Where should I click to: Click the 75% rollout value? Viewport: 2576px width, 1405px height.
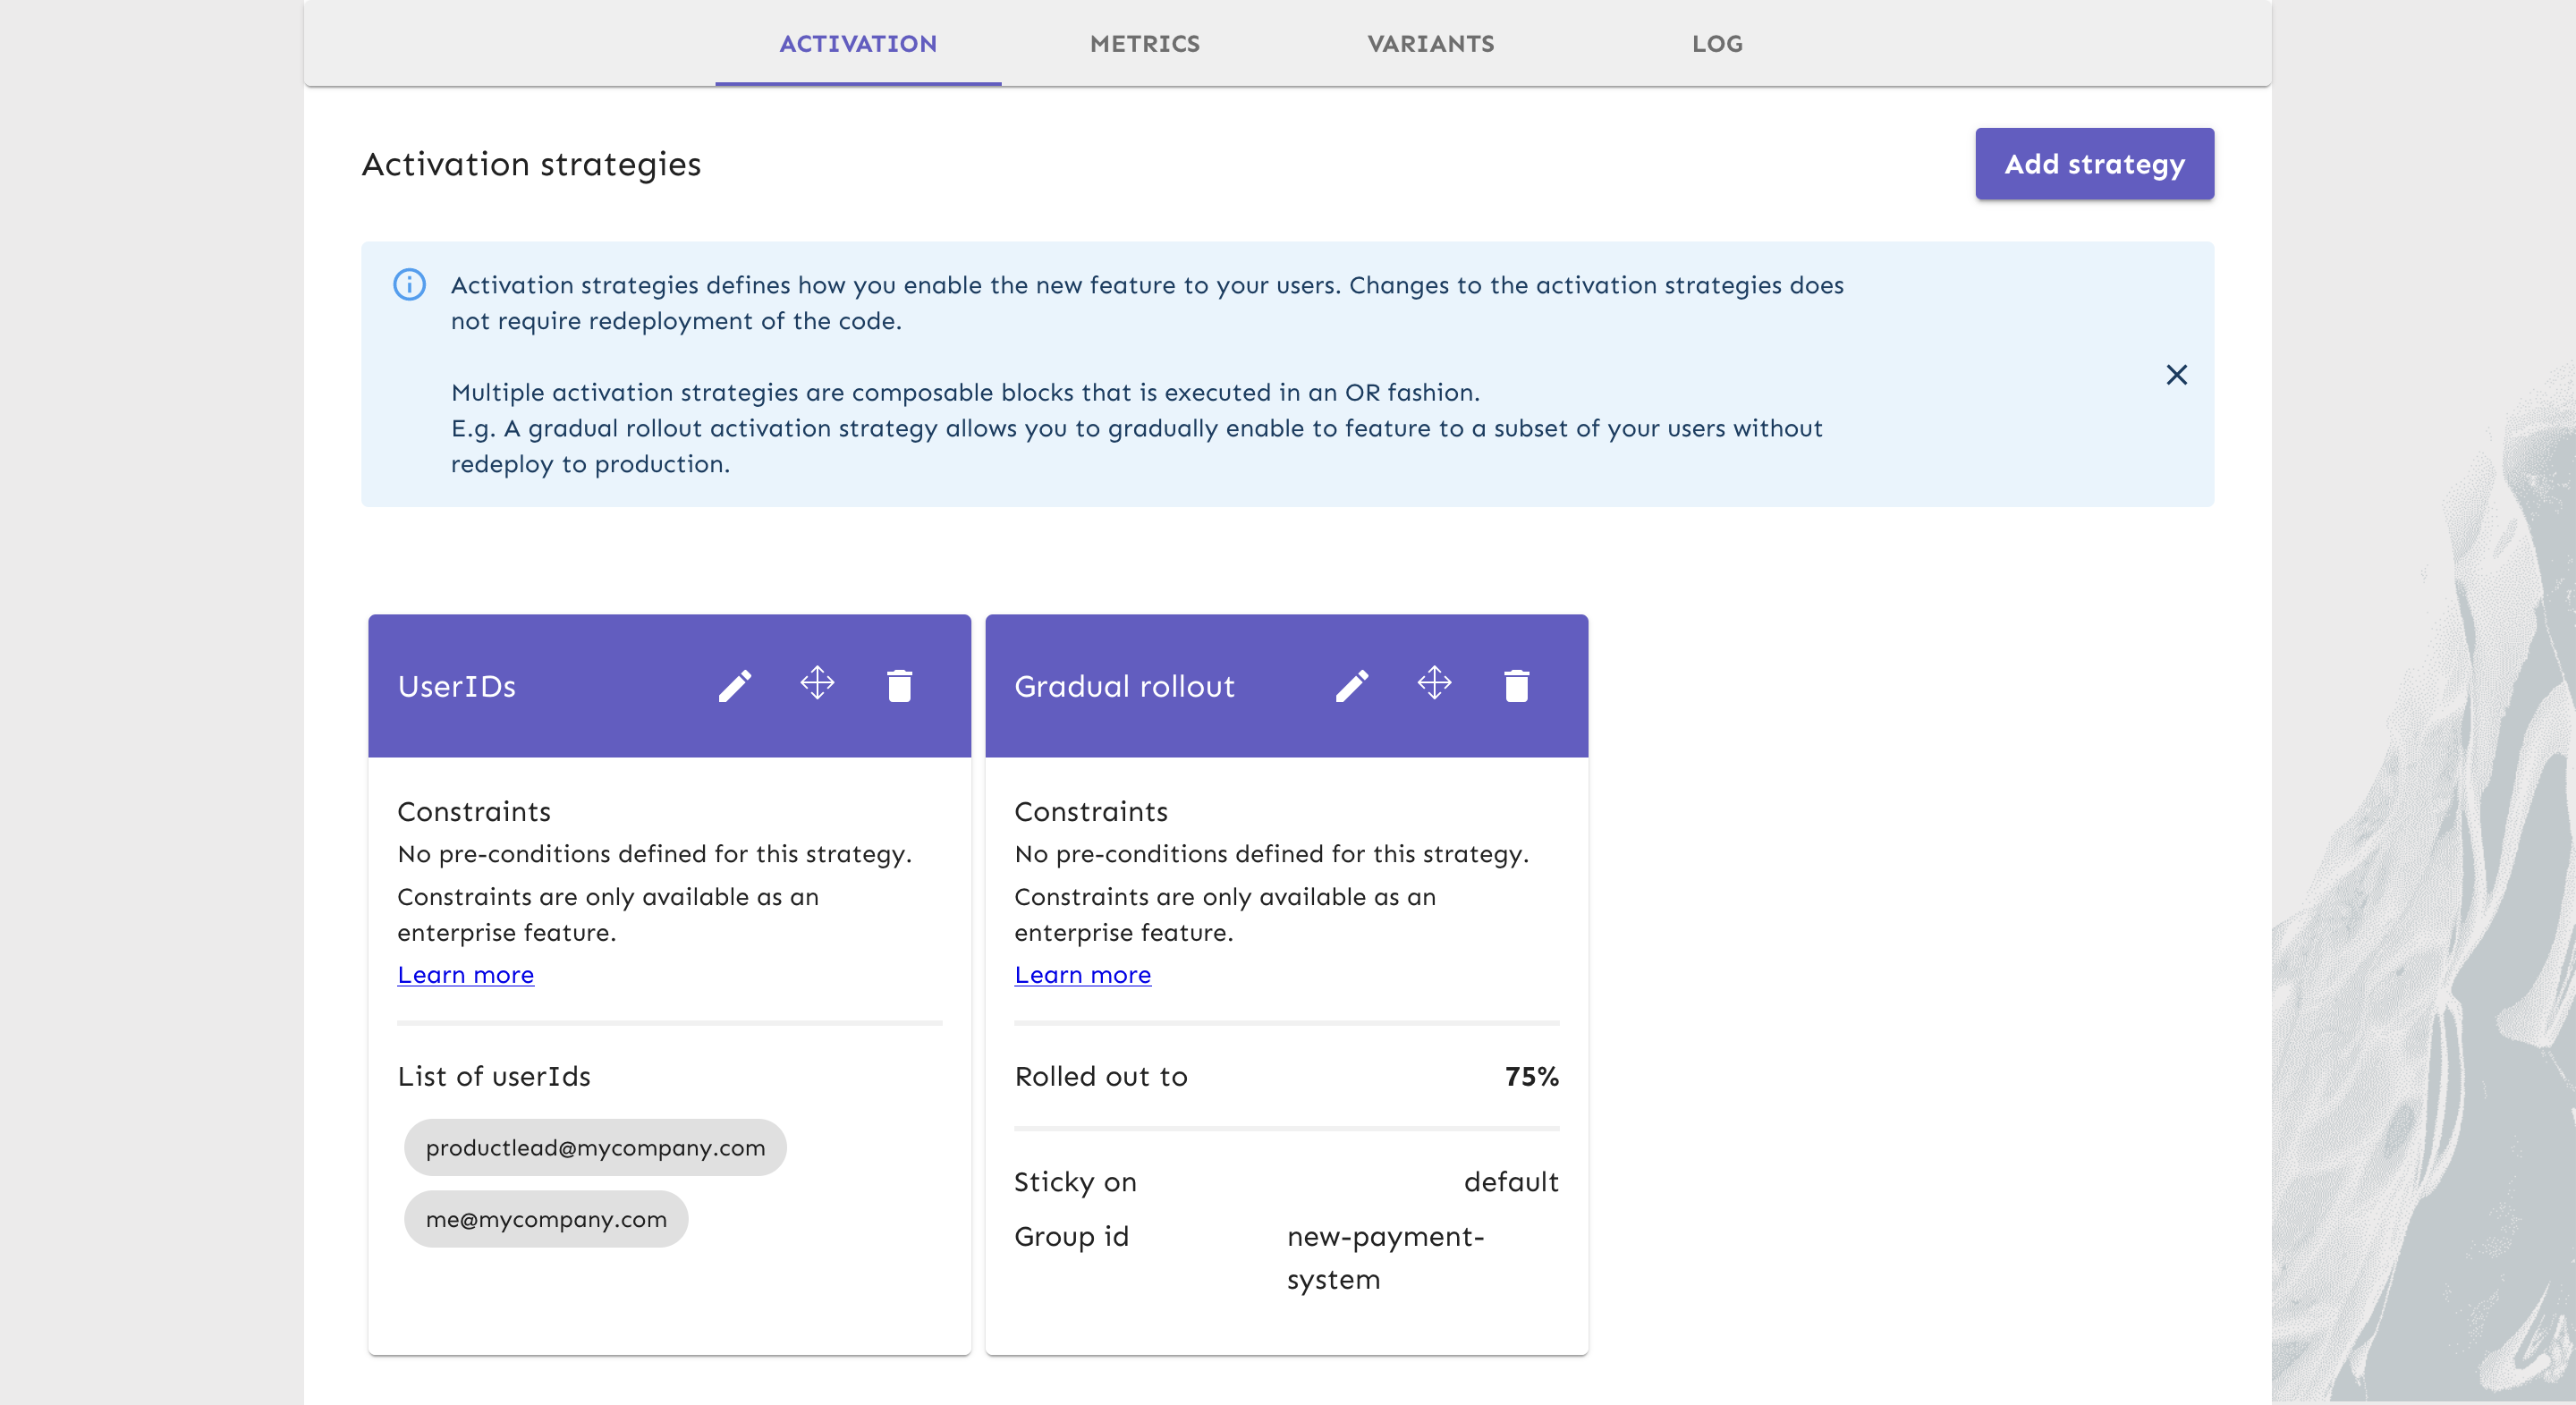click(x=1531, y=1077)
